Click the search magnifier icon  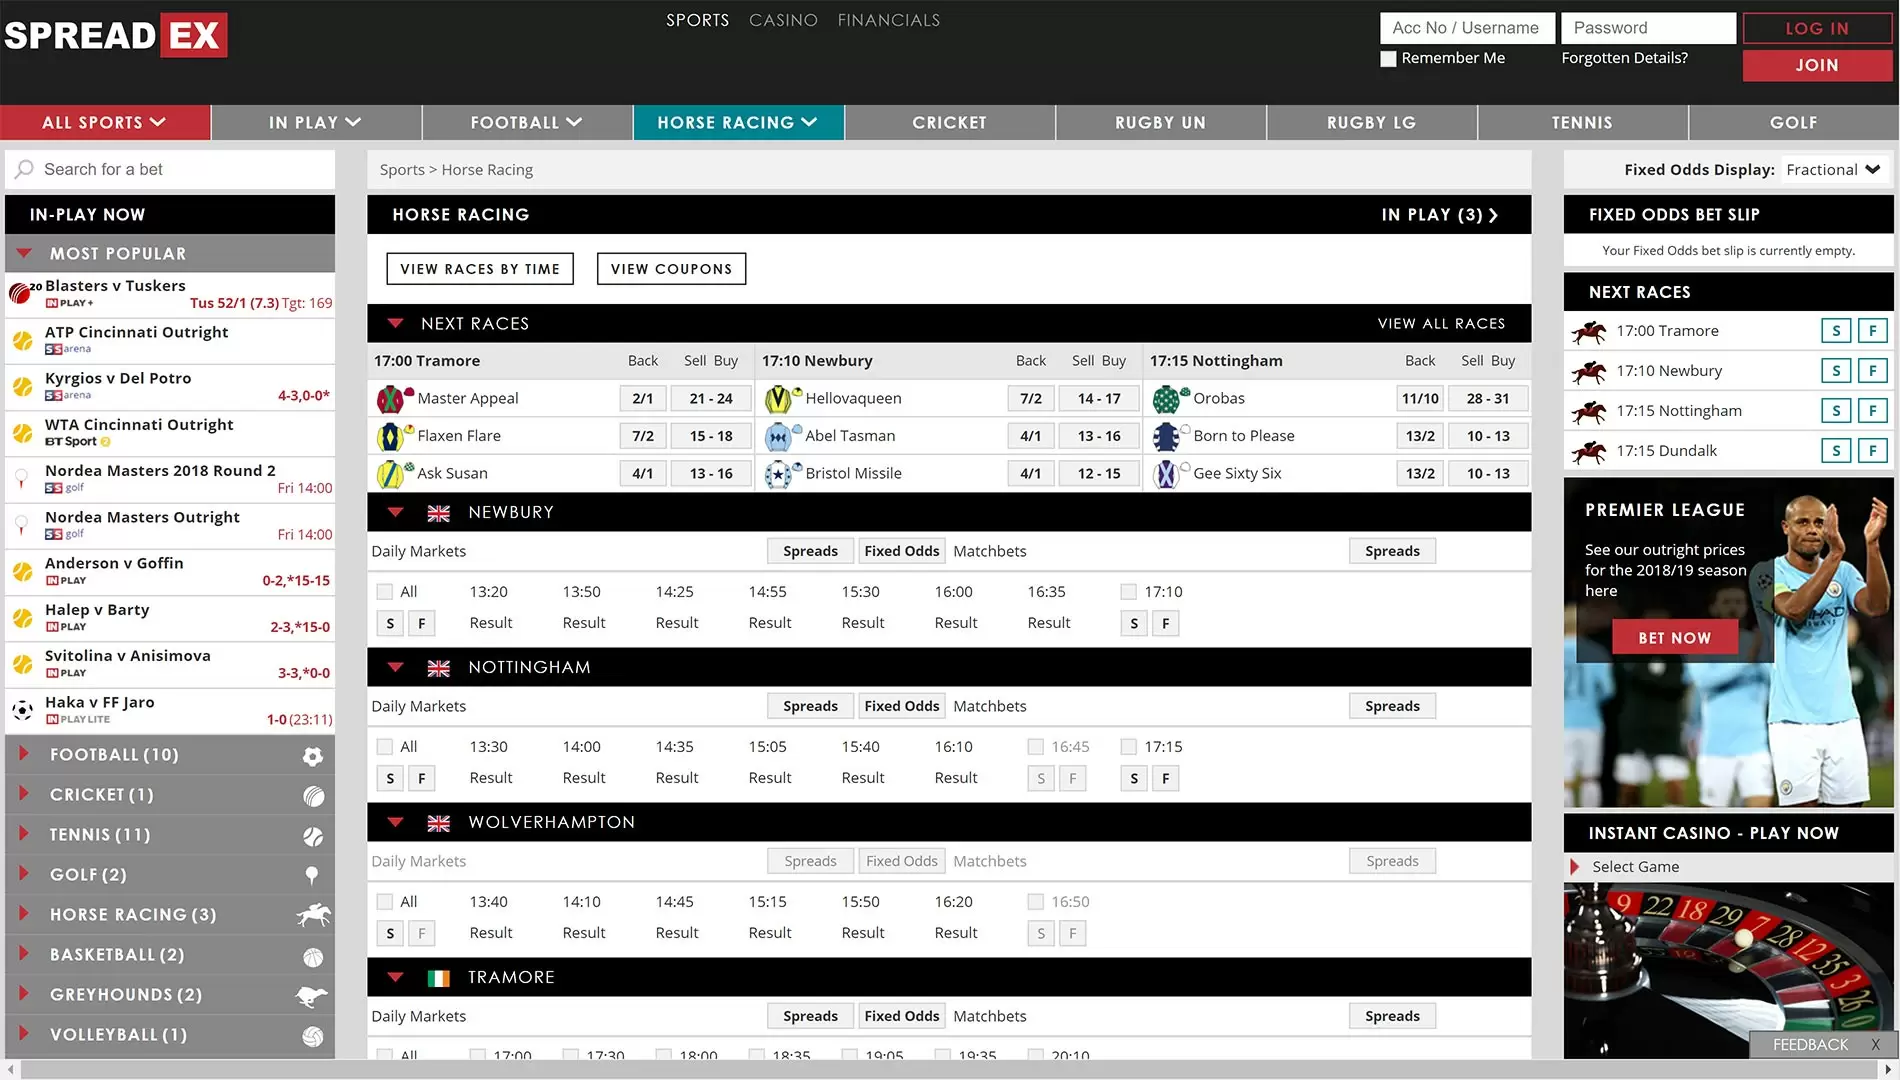point(24,169)
